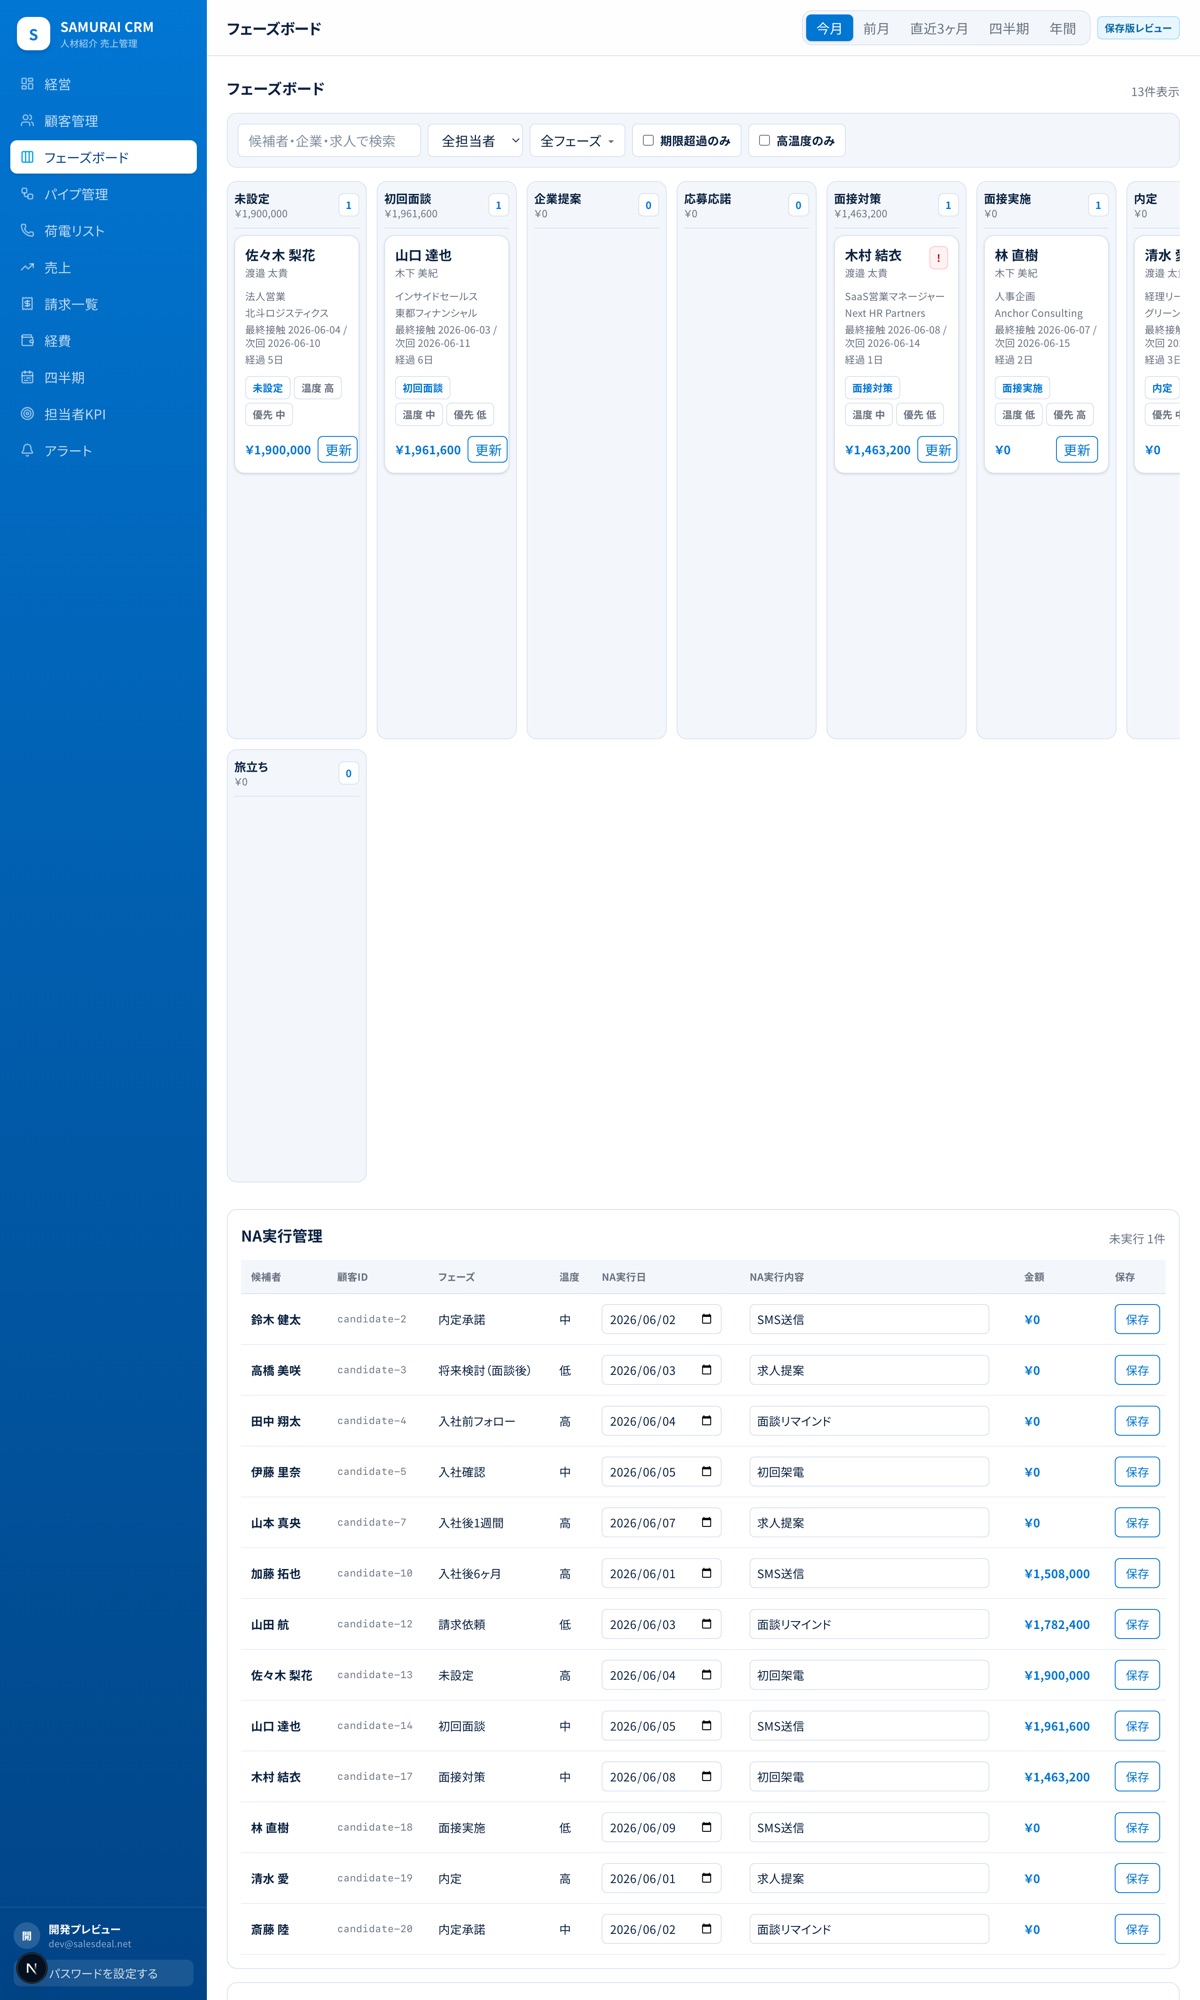Open calendar picker for 加藤 拓也 NA date
The image size is (1200, 2000).
click(x=706, y=1573)
